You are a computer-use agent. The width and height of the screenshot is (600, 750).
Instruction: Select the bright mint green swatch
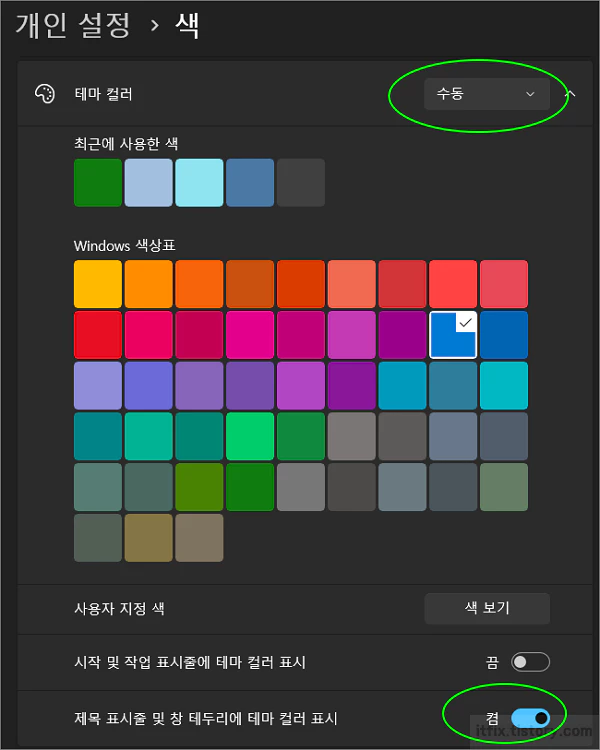pyautogui.click(x=250, y=436)
